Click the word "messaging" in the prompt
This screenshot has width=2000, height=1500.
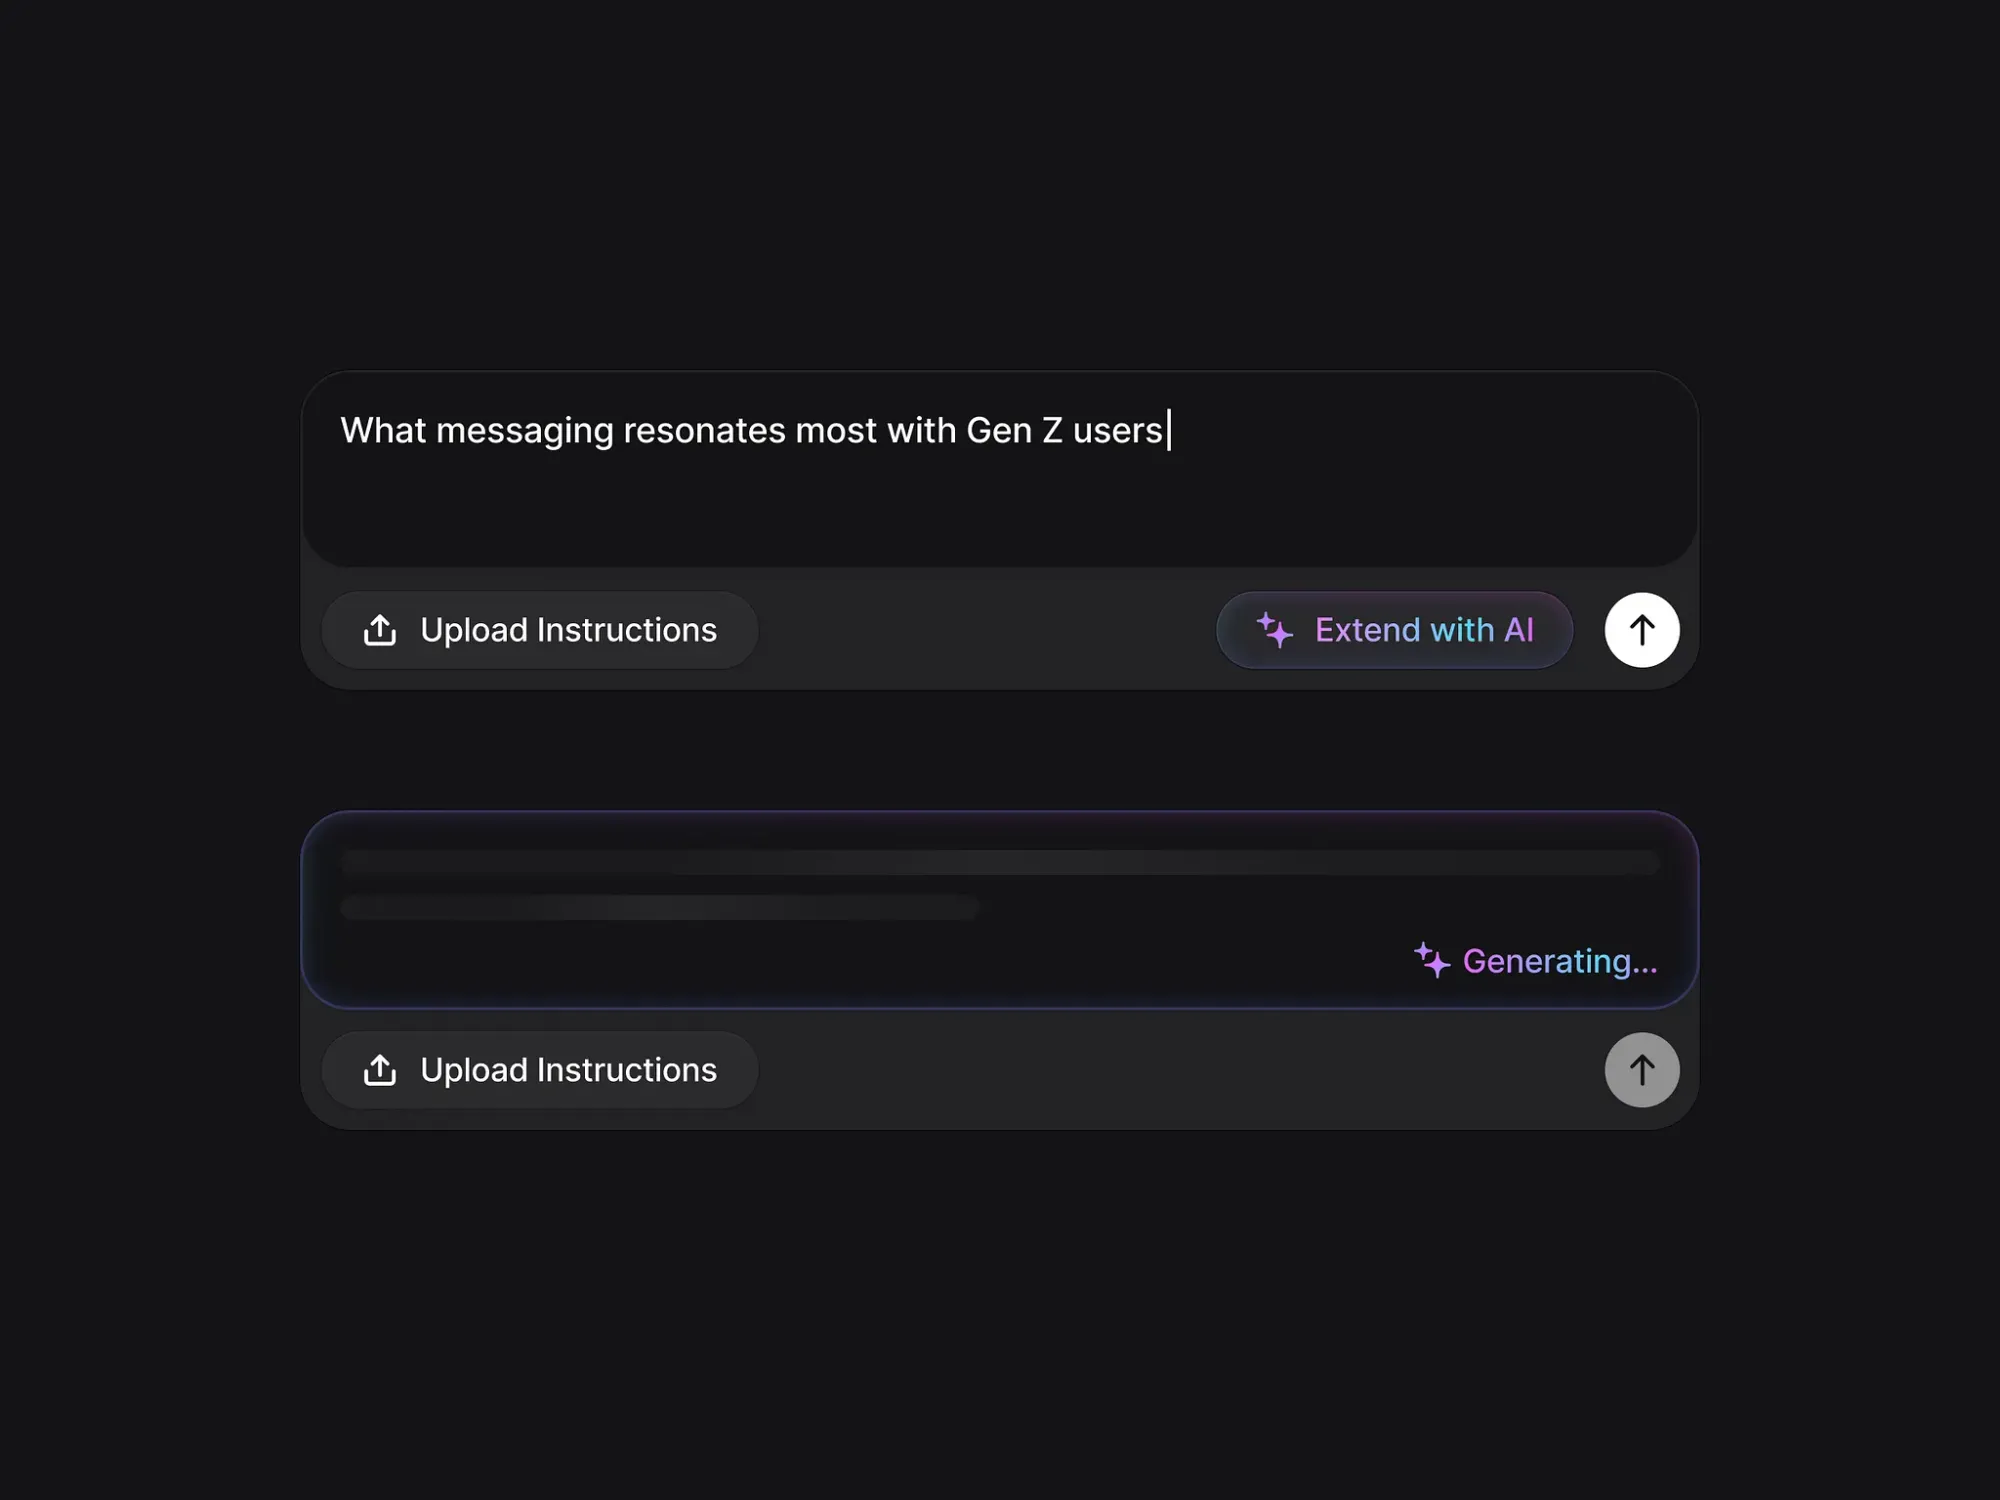[524, 431]
